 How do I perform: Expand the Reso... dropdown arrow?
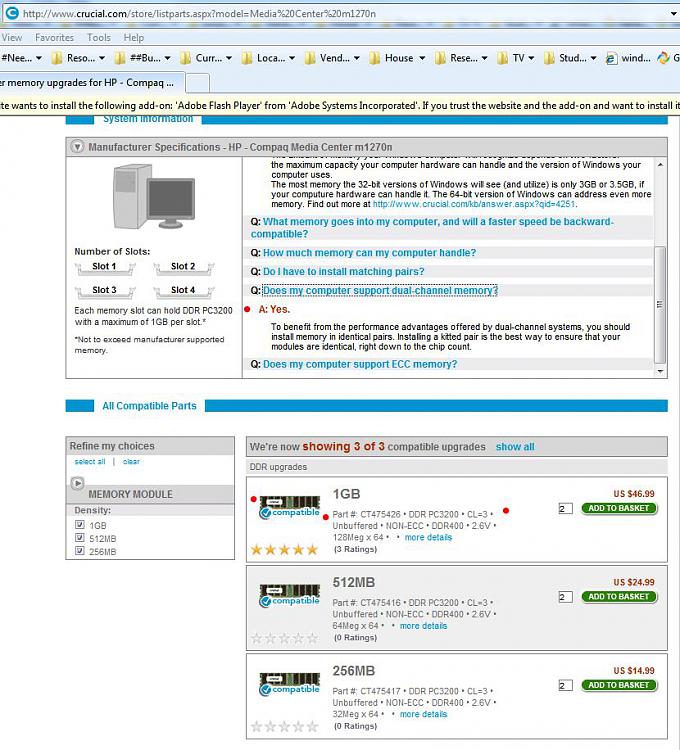[102, 58]
